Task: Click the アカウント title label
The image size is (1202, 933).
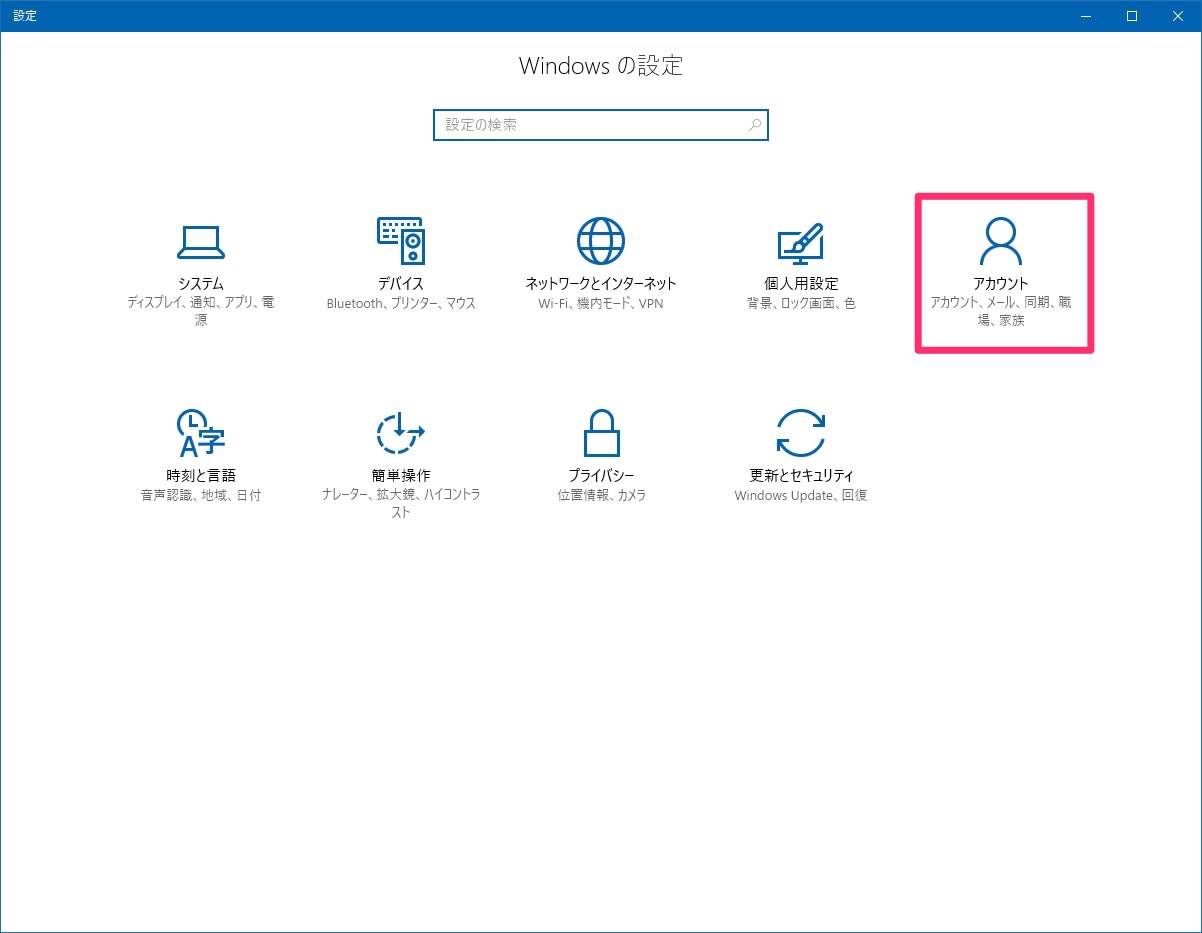Action: point(1001,284)
